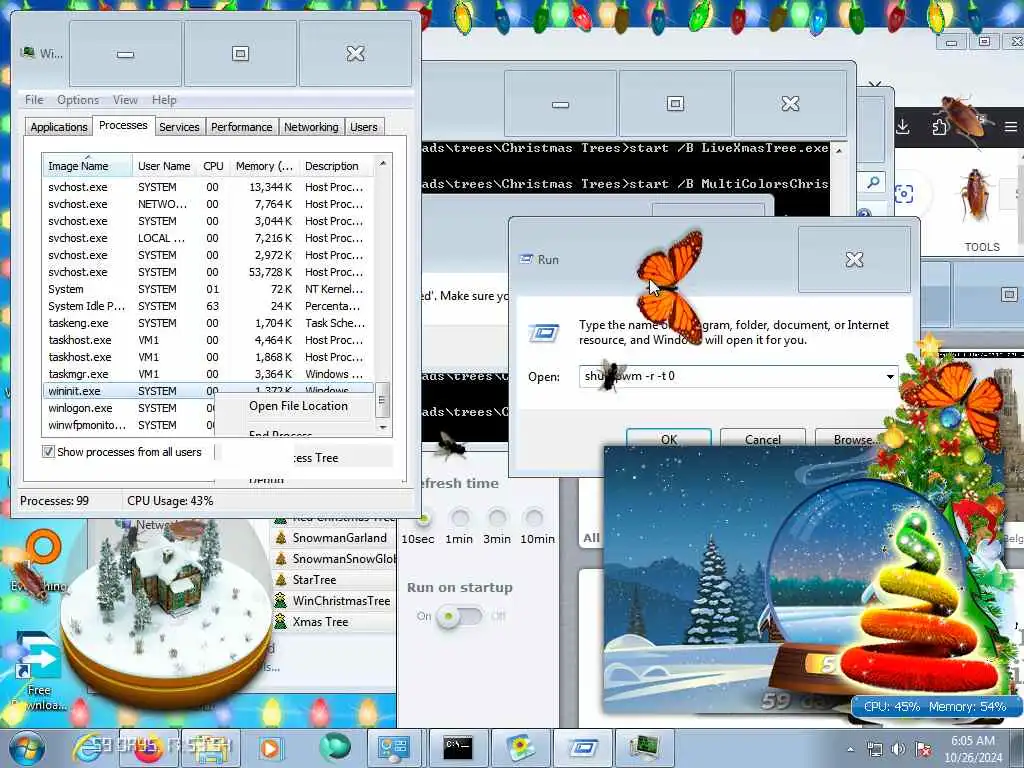Select the taskeng.exe process row

(208, 323)
